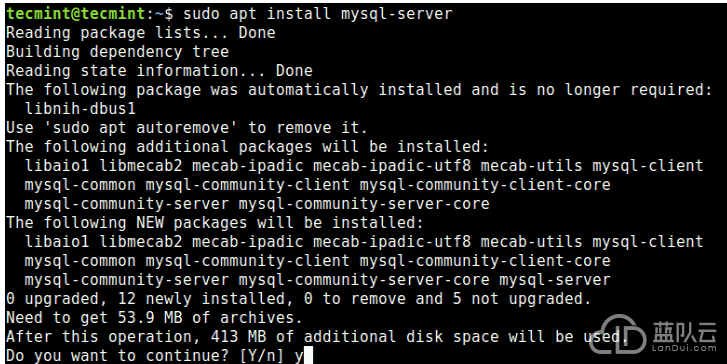Click the LanDui cloud logo watermark
The image size is (727, 364).
pyautogui.click(x=617, y=334)
